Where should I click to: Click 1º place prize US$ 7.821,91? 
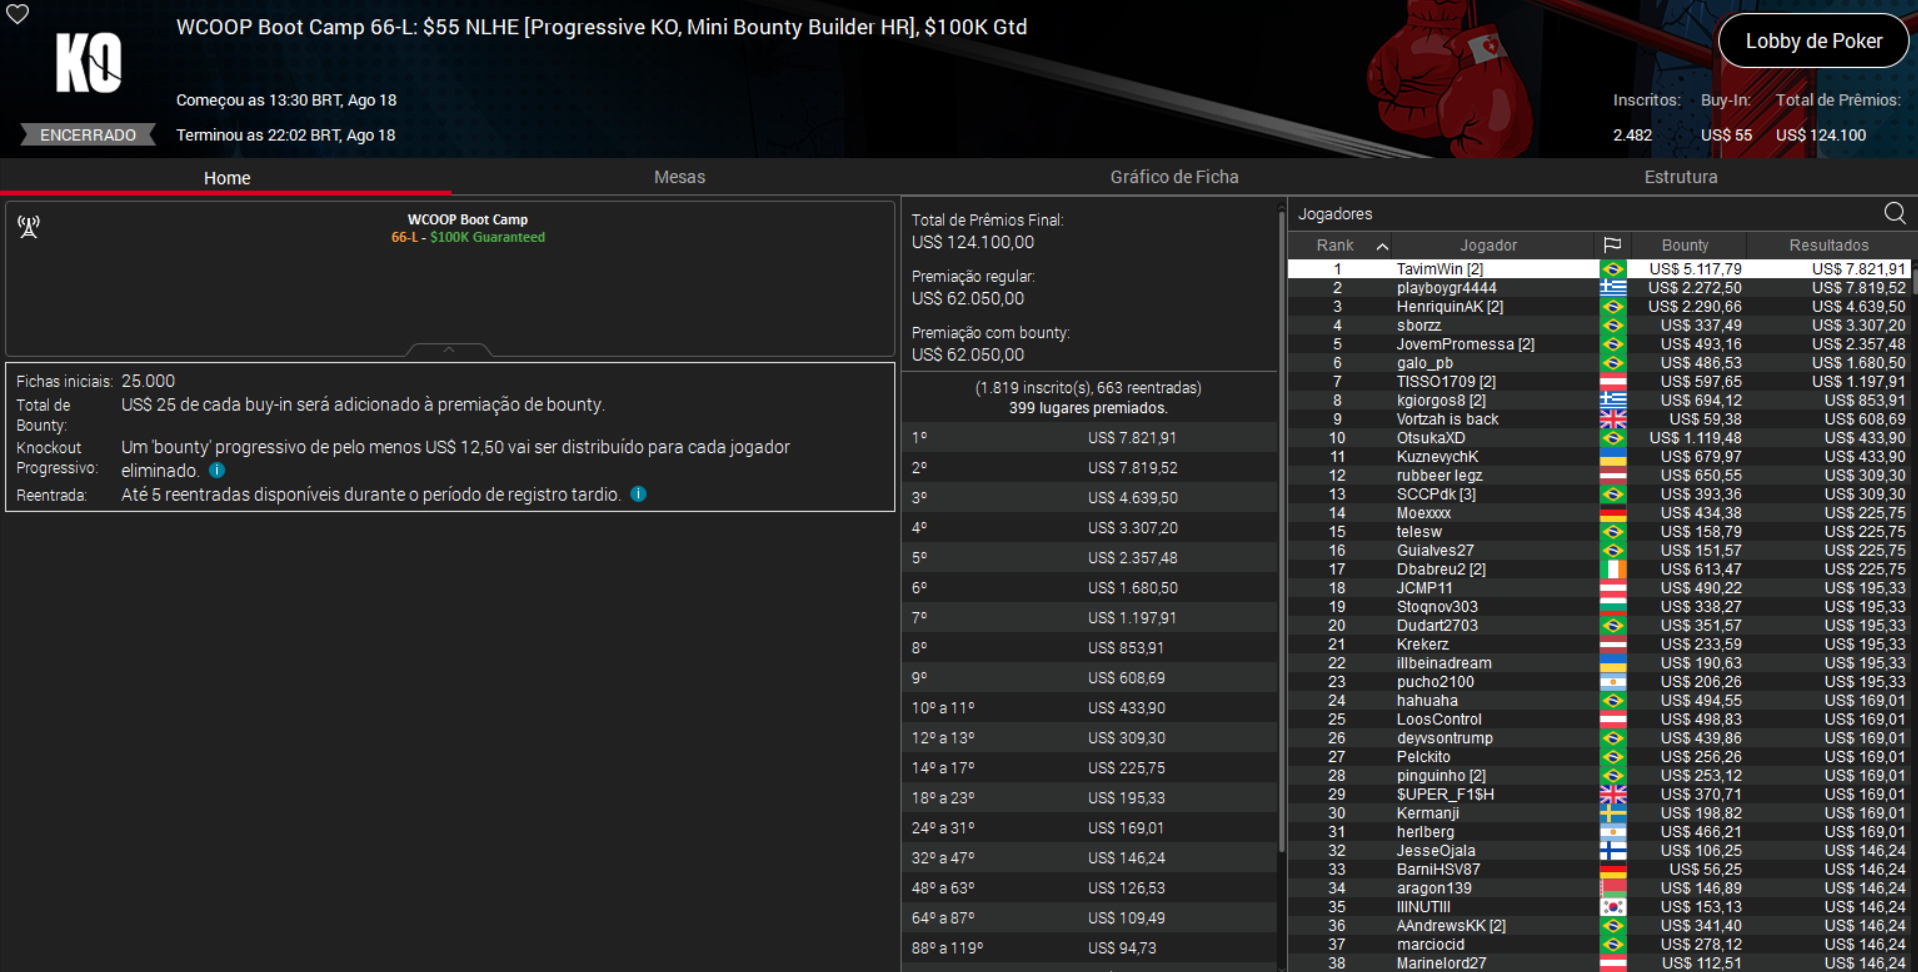(1132, 438)
